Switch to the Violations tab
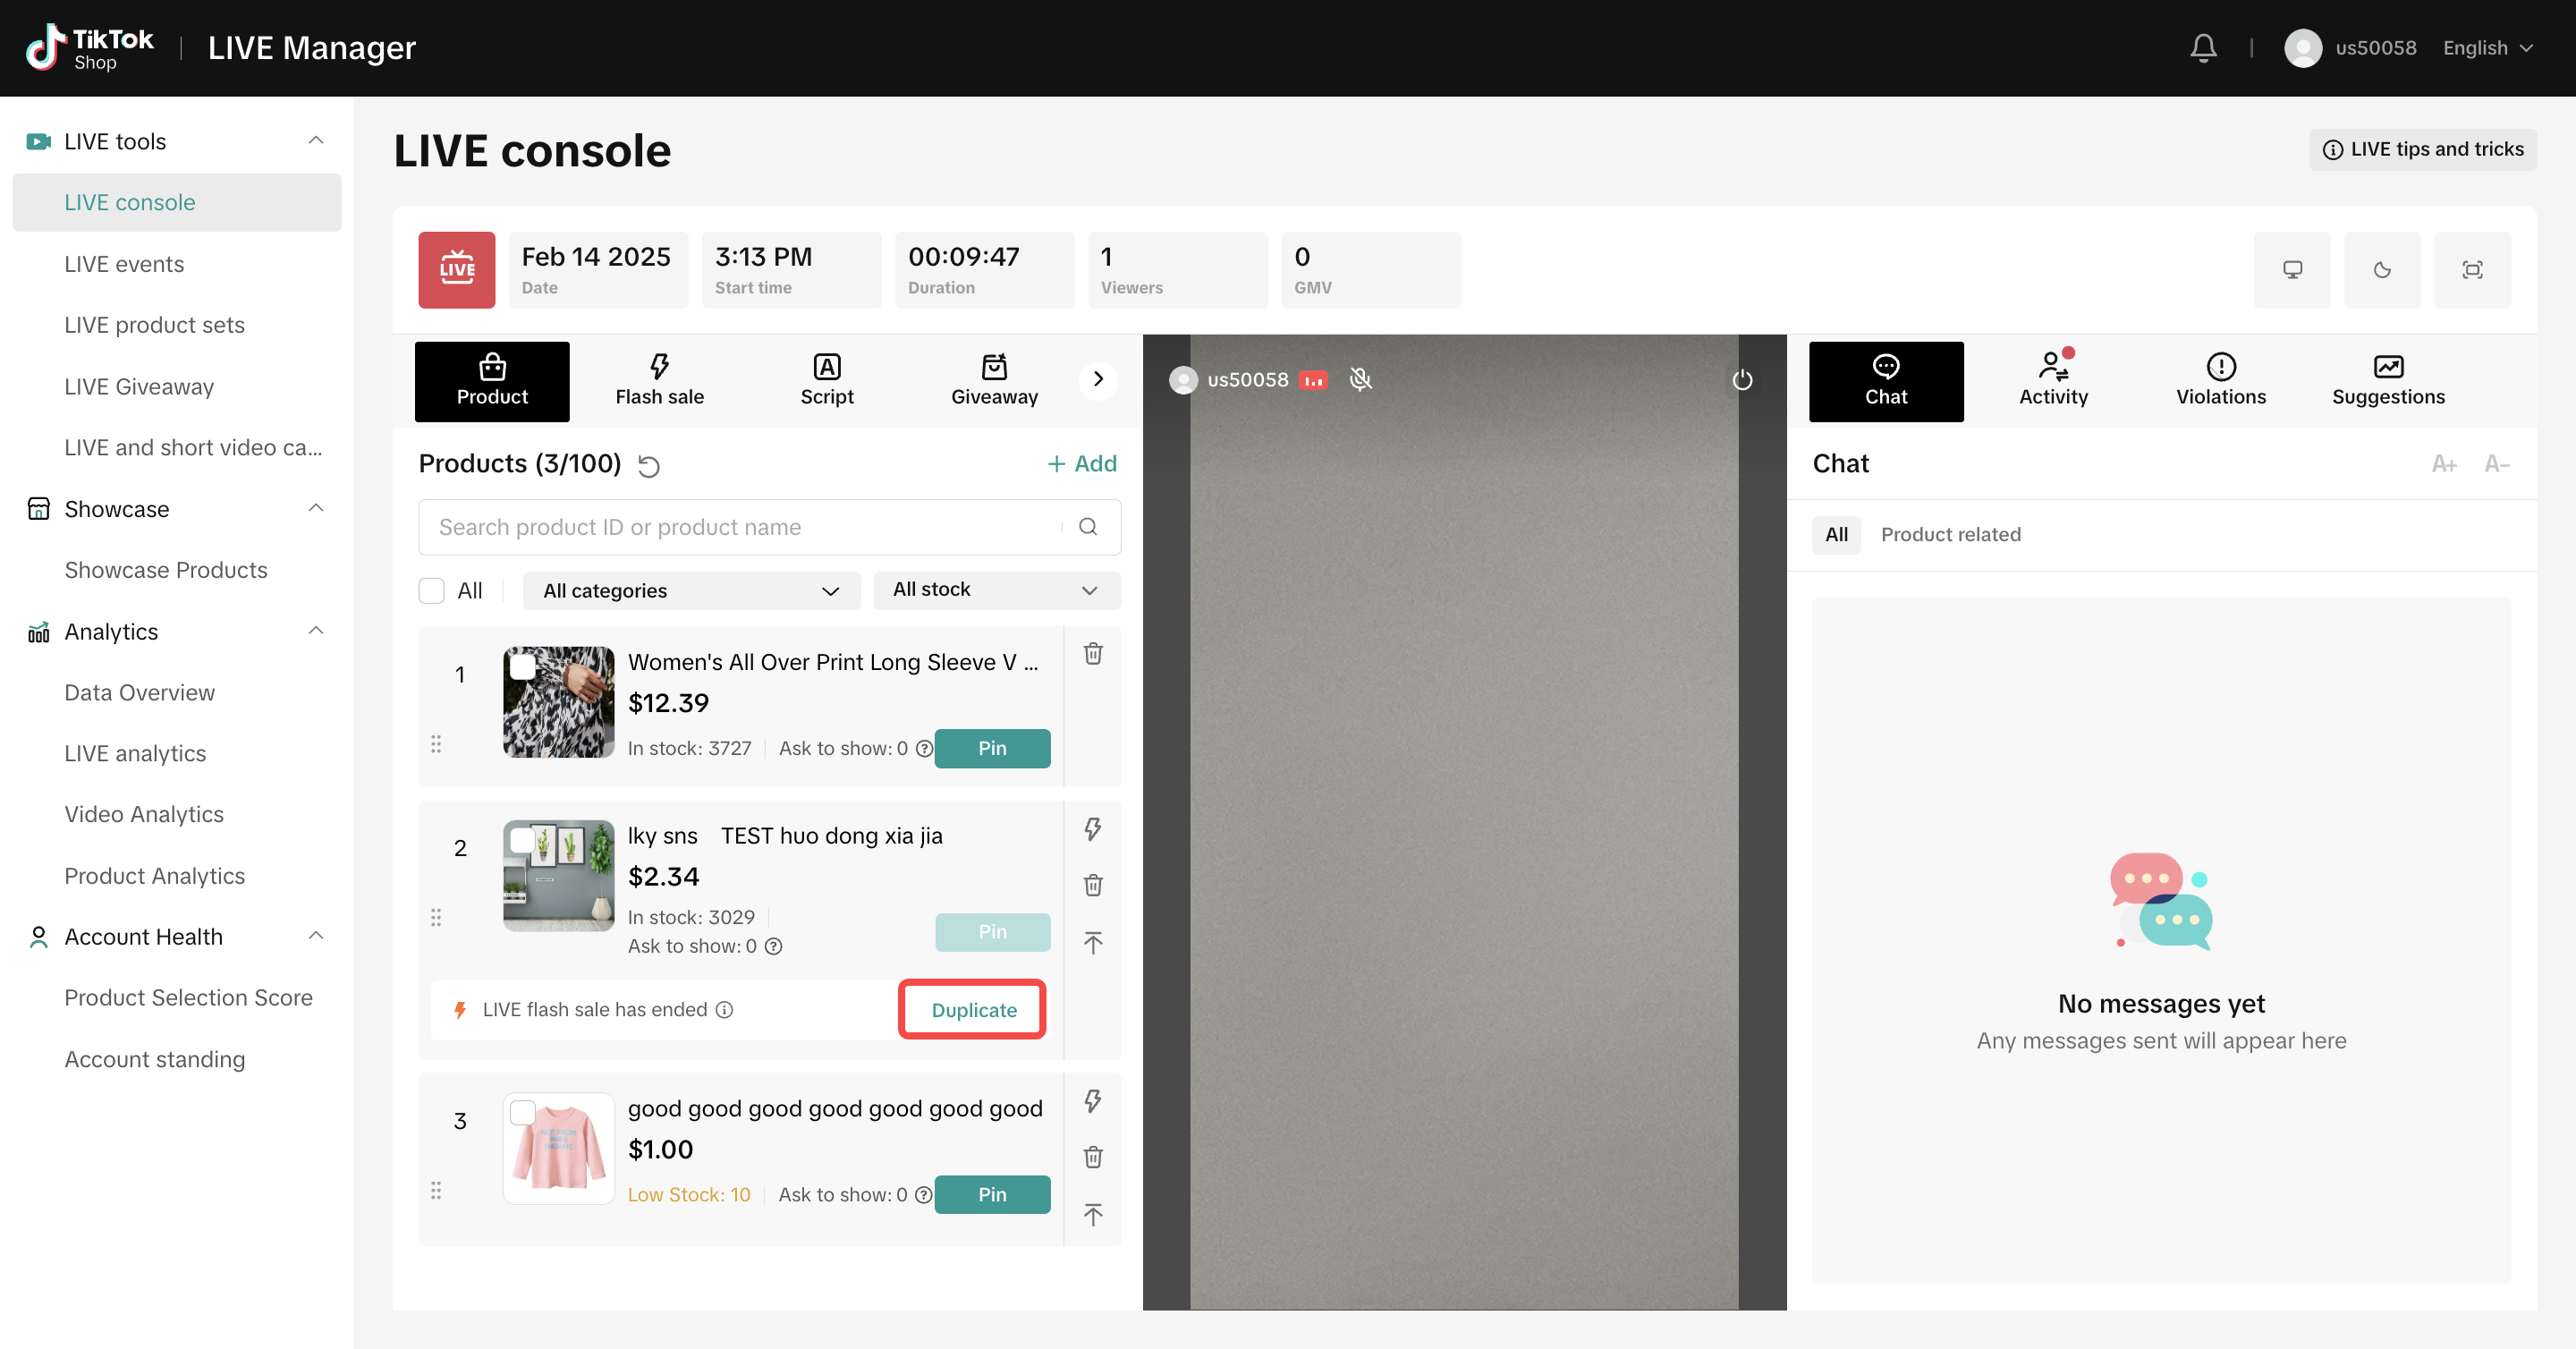2576x1349 pixels. [x=2220, y=380]
